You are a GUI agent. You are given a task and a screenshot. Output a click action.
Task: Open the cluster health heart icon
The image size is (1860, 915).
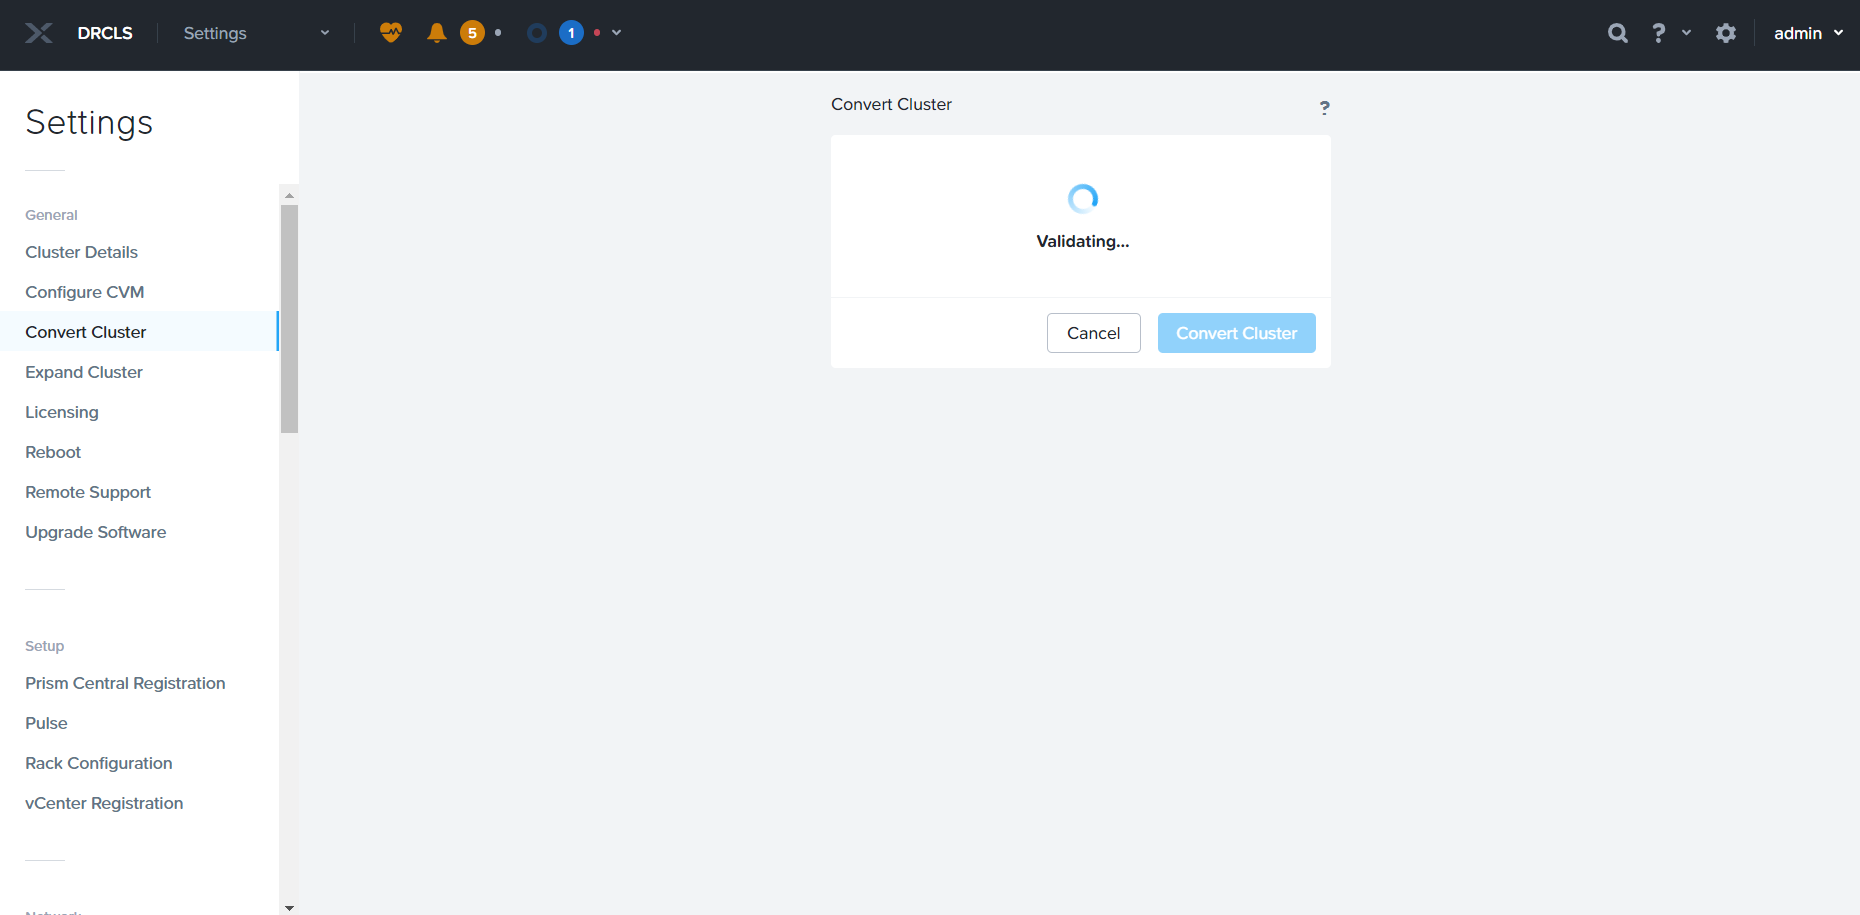[390, 33]
